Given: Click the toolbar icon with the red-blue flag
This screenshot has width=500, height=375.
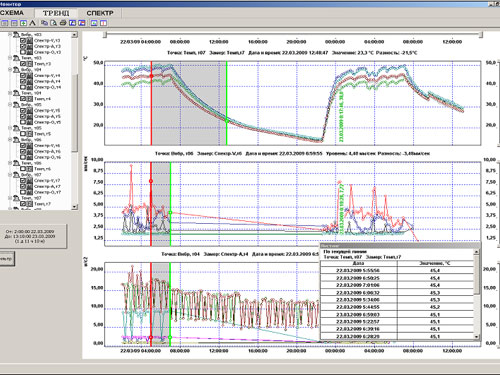Looking at the screenshot, I should [x=82, y=23].
